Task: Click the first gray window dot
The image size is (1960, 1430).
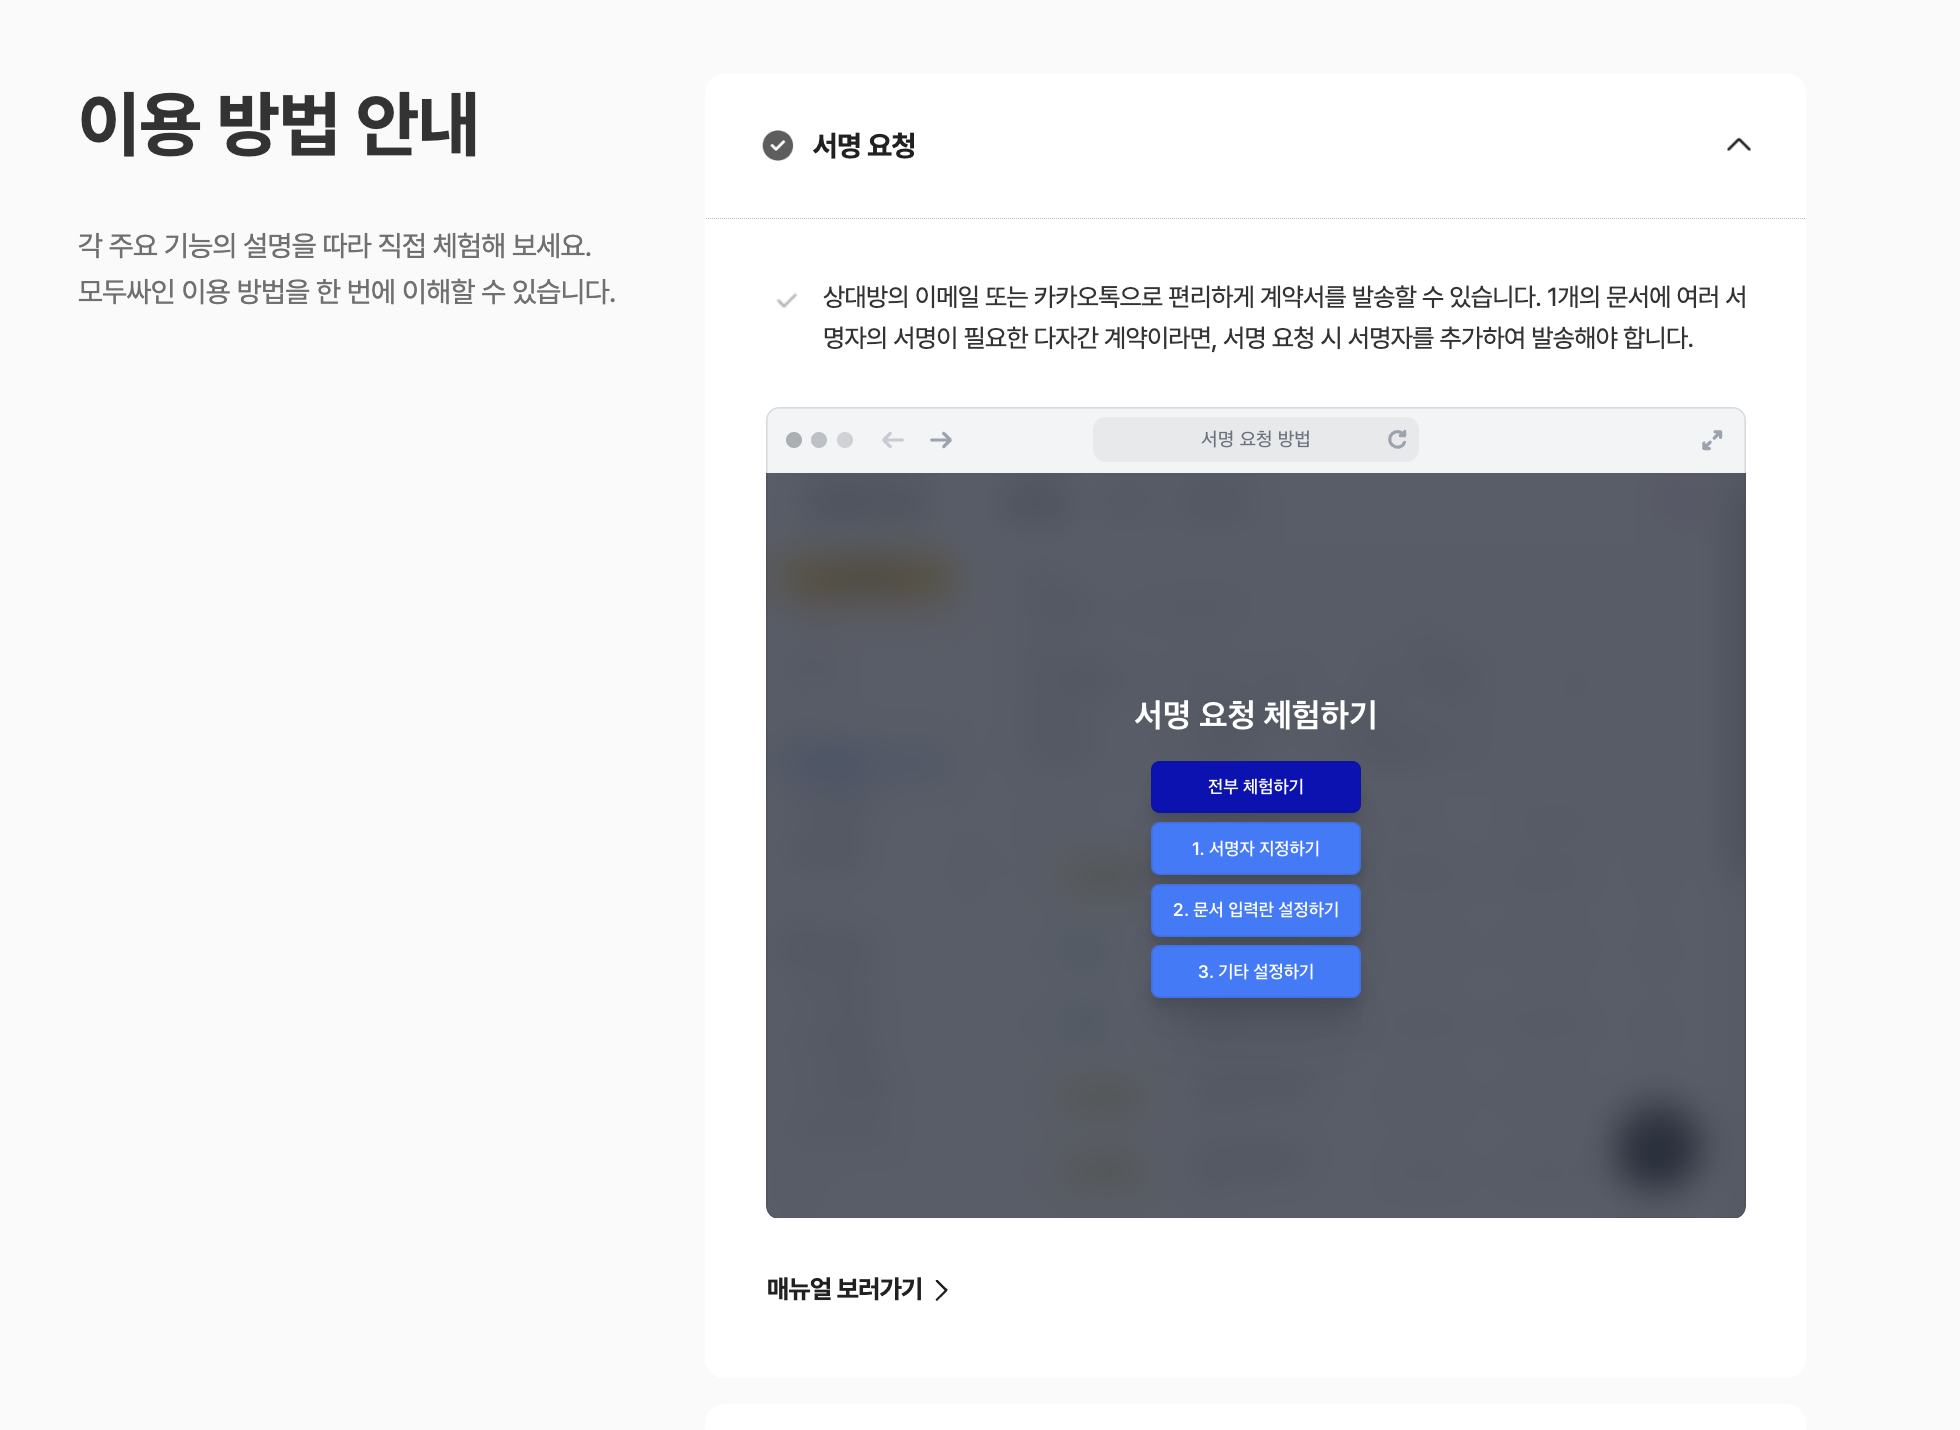Action: click(794, 440)
